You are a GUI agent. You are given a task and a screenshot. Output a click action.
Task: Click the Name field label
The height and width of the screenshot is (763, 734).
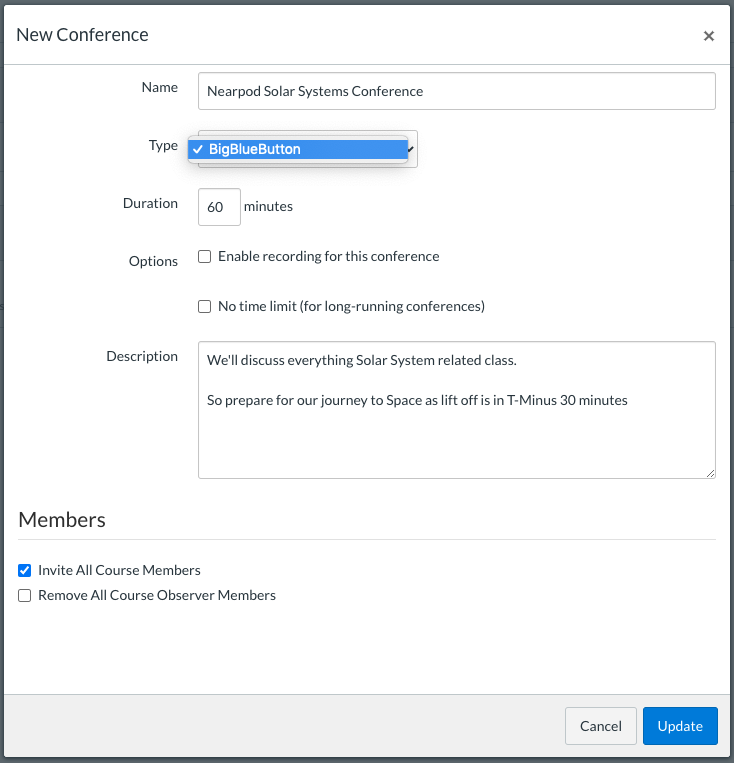(159, 87)
